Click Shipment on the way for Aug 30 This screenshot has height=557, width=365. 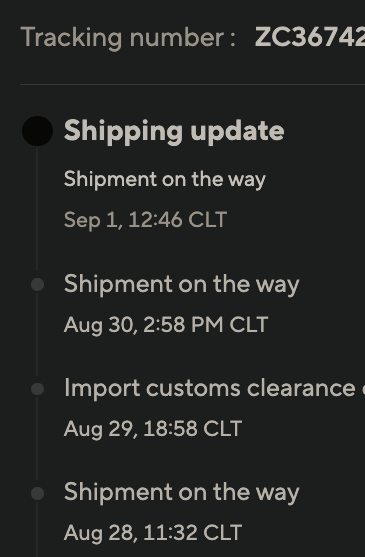tap(181, 285)
